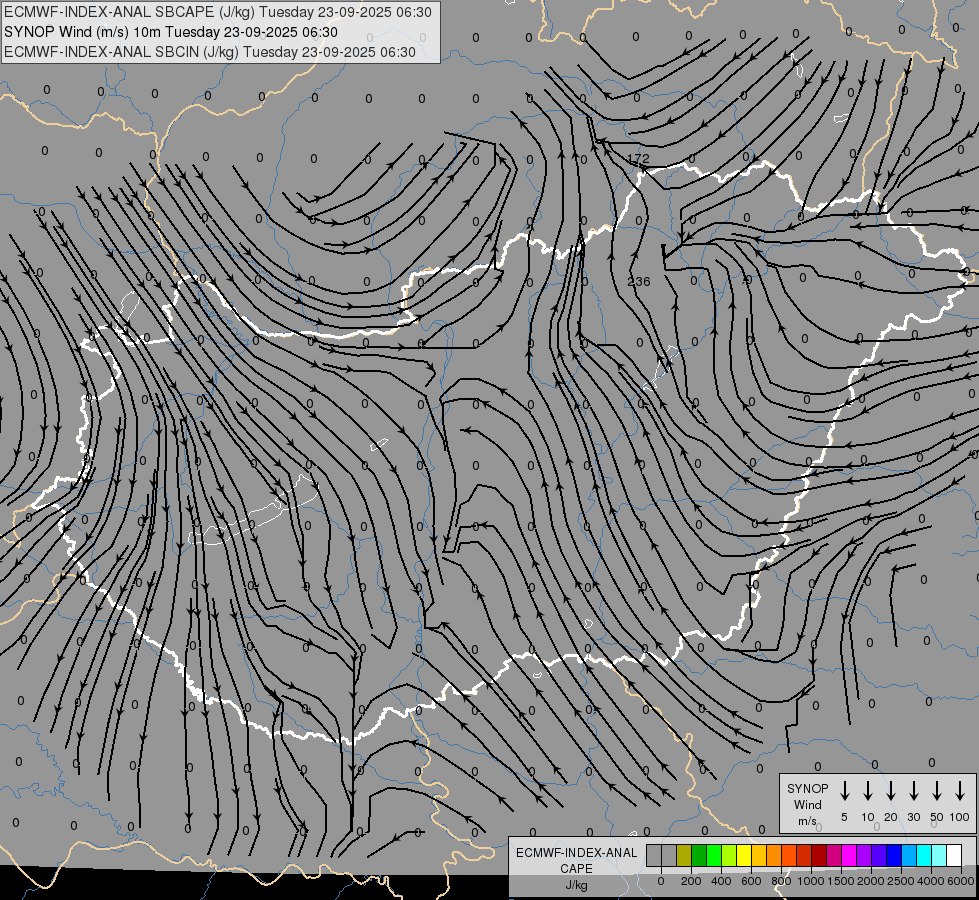Pick the dark green CAPE legend swatch
Screen dimensions: 979x900
click(699, 856)
